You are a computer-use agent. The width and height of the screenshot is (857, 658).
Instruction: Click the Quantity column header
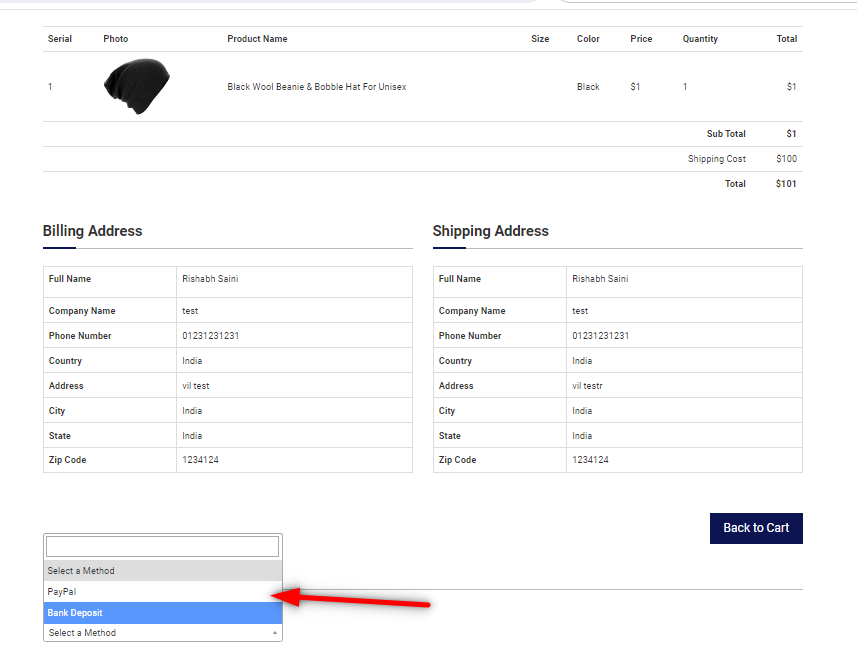[x=699, y=39]
